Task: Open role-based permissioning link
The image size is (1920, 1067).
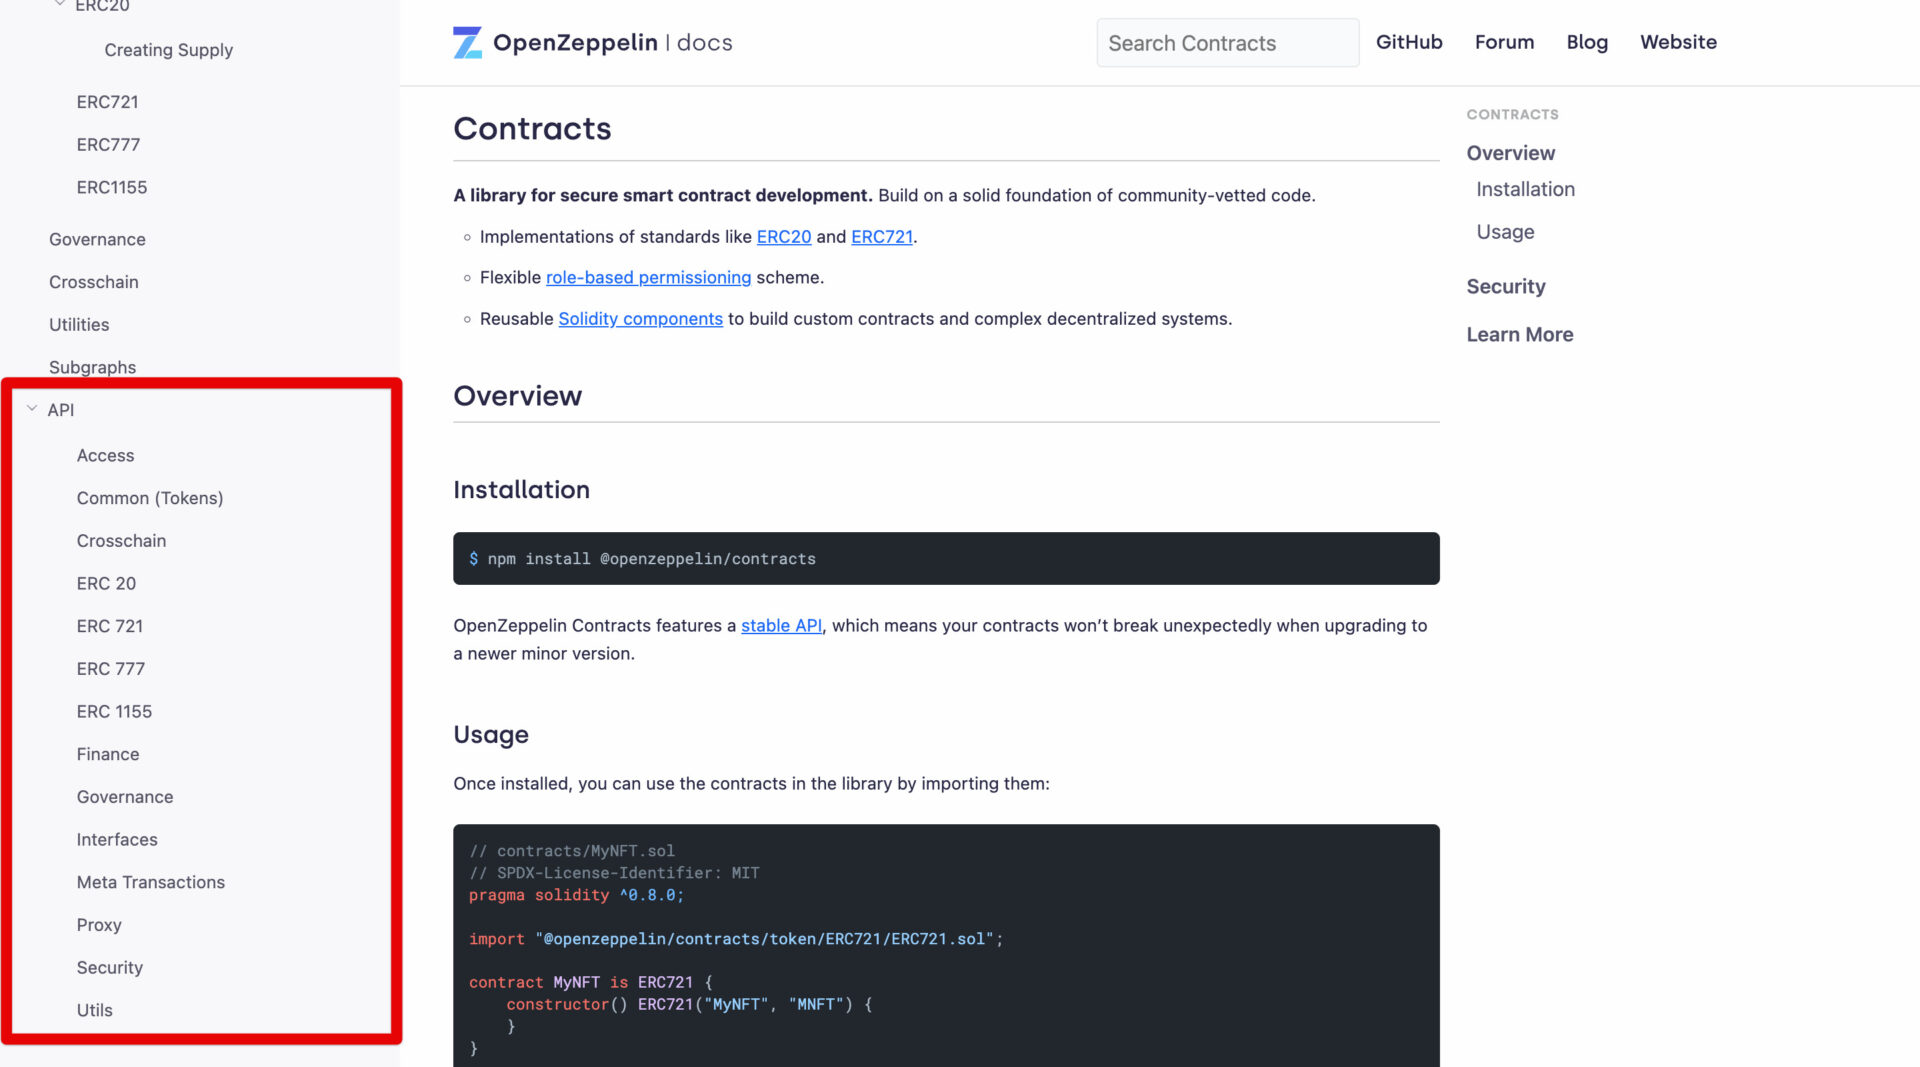Action: 648,278
